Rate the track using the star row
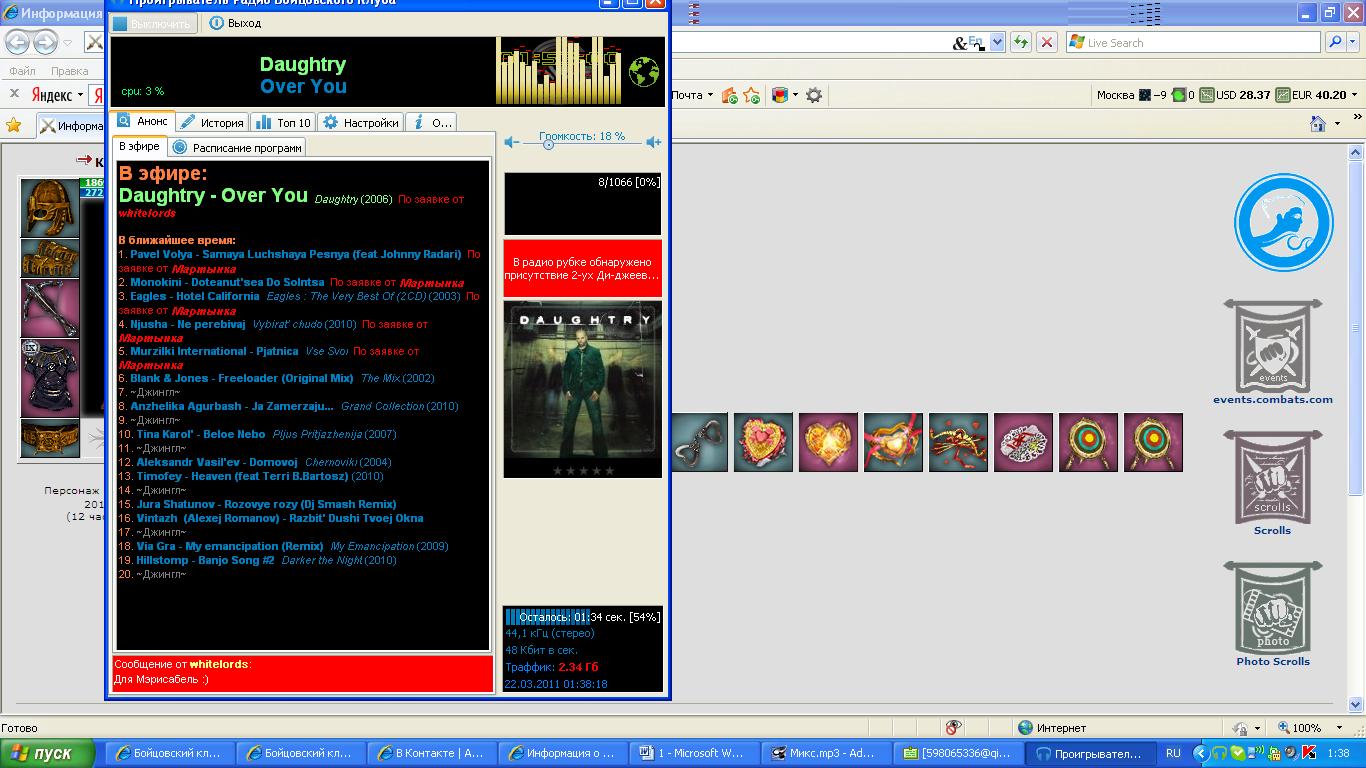1366x768 pixels. click(x=583, y=470)
